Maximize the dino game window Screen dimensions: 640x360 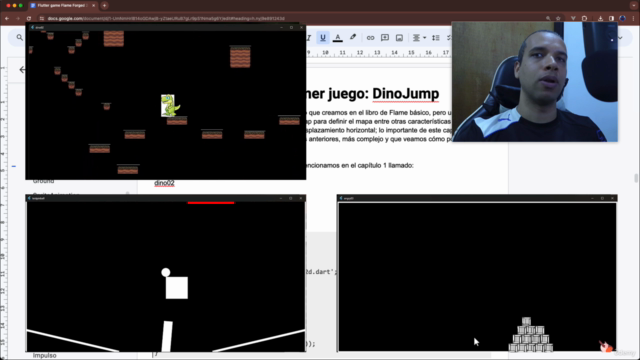291,27
